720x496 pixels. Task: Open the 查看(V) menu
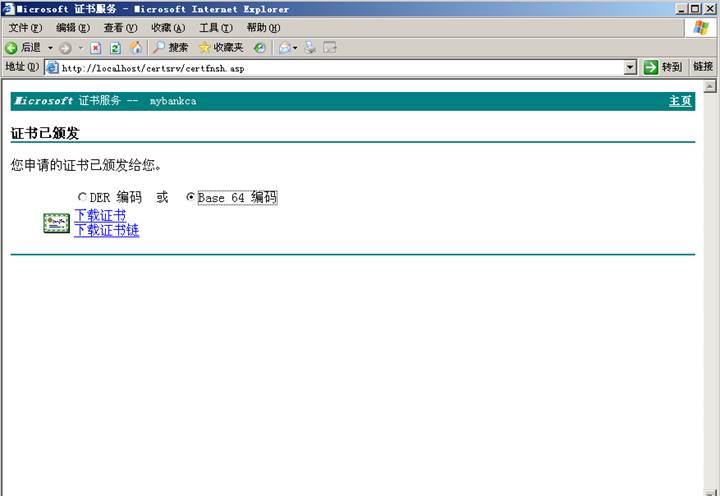(x=120, y=28)
